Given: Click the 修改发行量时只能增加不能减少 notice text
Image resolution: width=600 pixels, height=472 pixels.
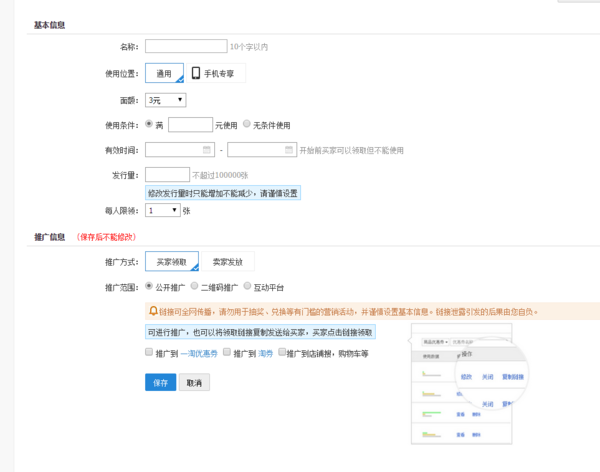Looking at the screenshot, I should [x=223, y=193].
